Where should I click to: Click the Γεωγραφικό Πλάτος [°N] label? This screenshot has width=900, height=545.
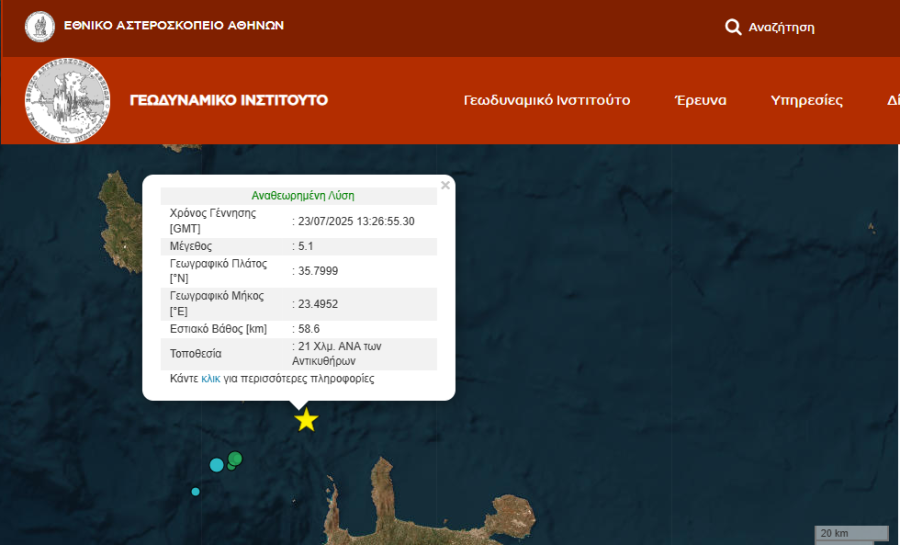(x=218, y=271)
